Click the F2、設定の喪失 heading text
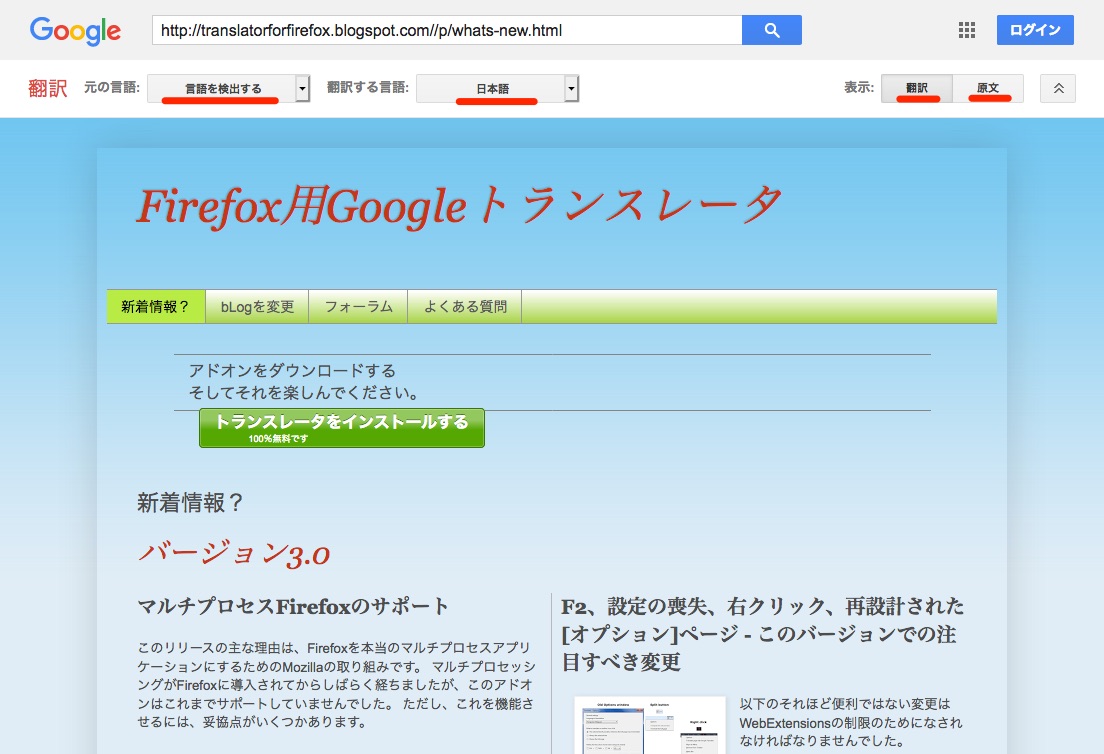 point(763,634)
